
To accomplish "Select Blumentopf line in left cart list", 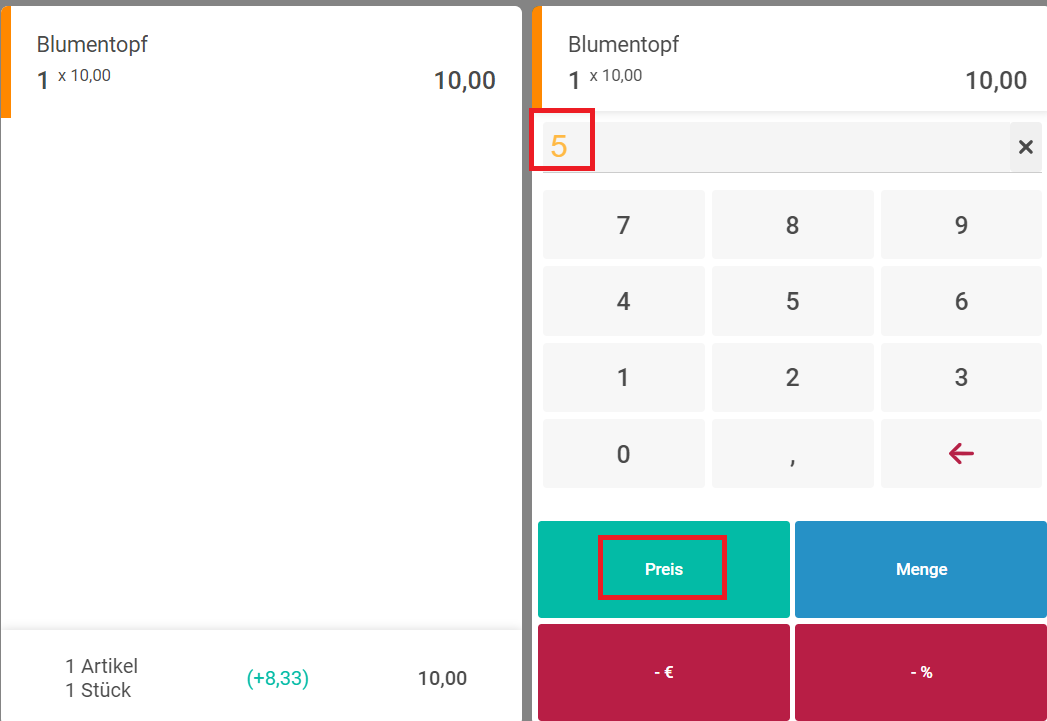I will (x=264, y=63).
